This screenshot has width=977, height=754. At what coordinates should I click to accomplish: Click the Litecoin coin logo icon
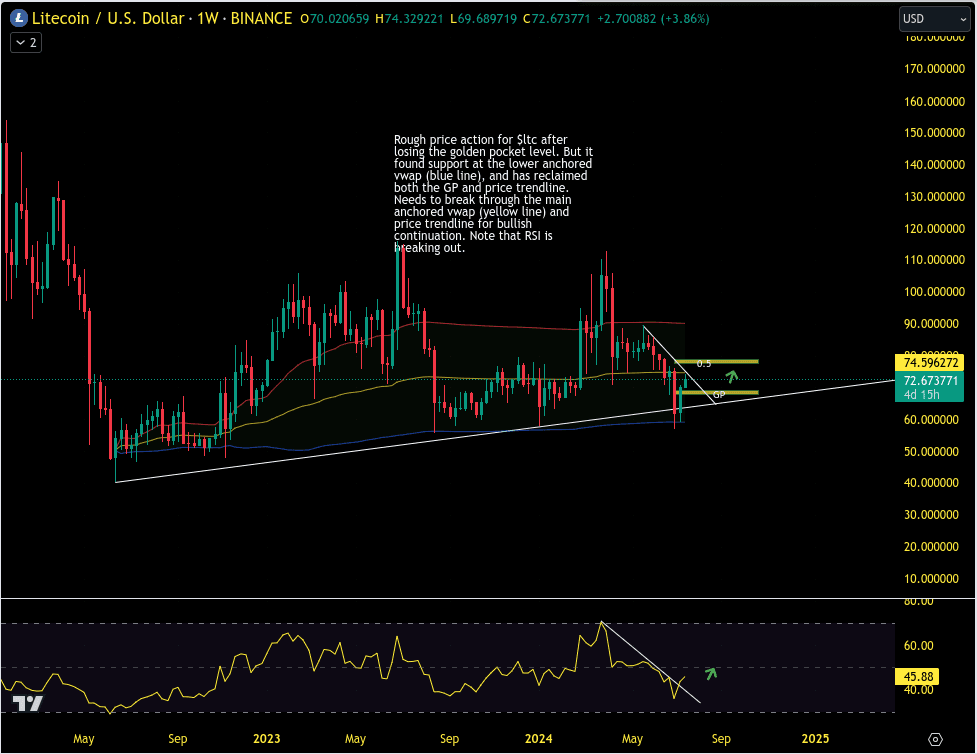click(19, 19)
